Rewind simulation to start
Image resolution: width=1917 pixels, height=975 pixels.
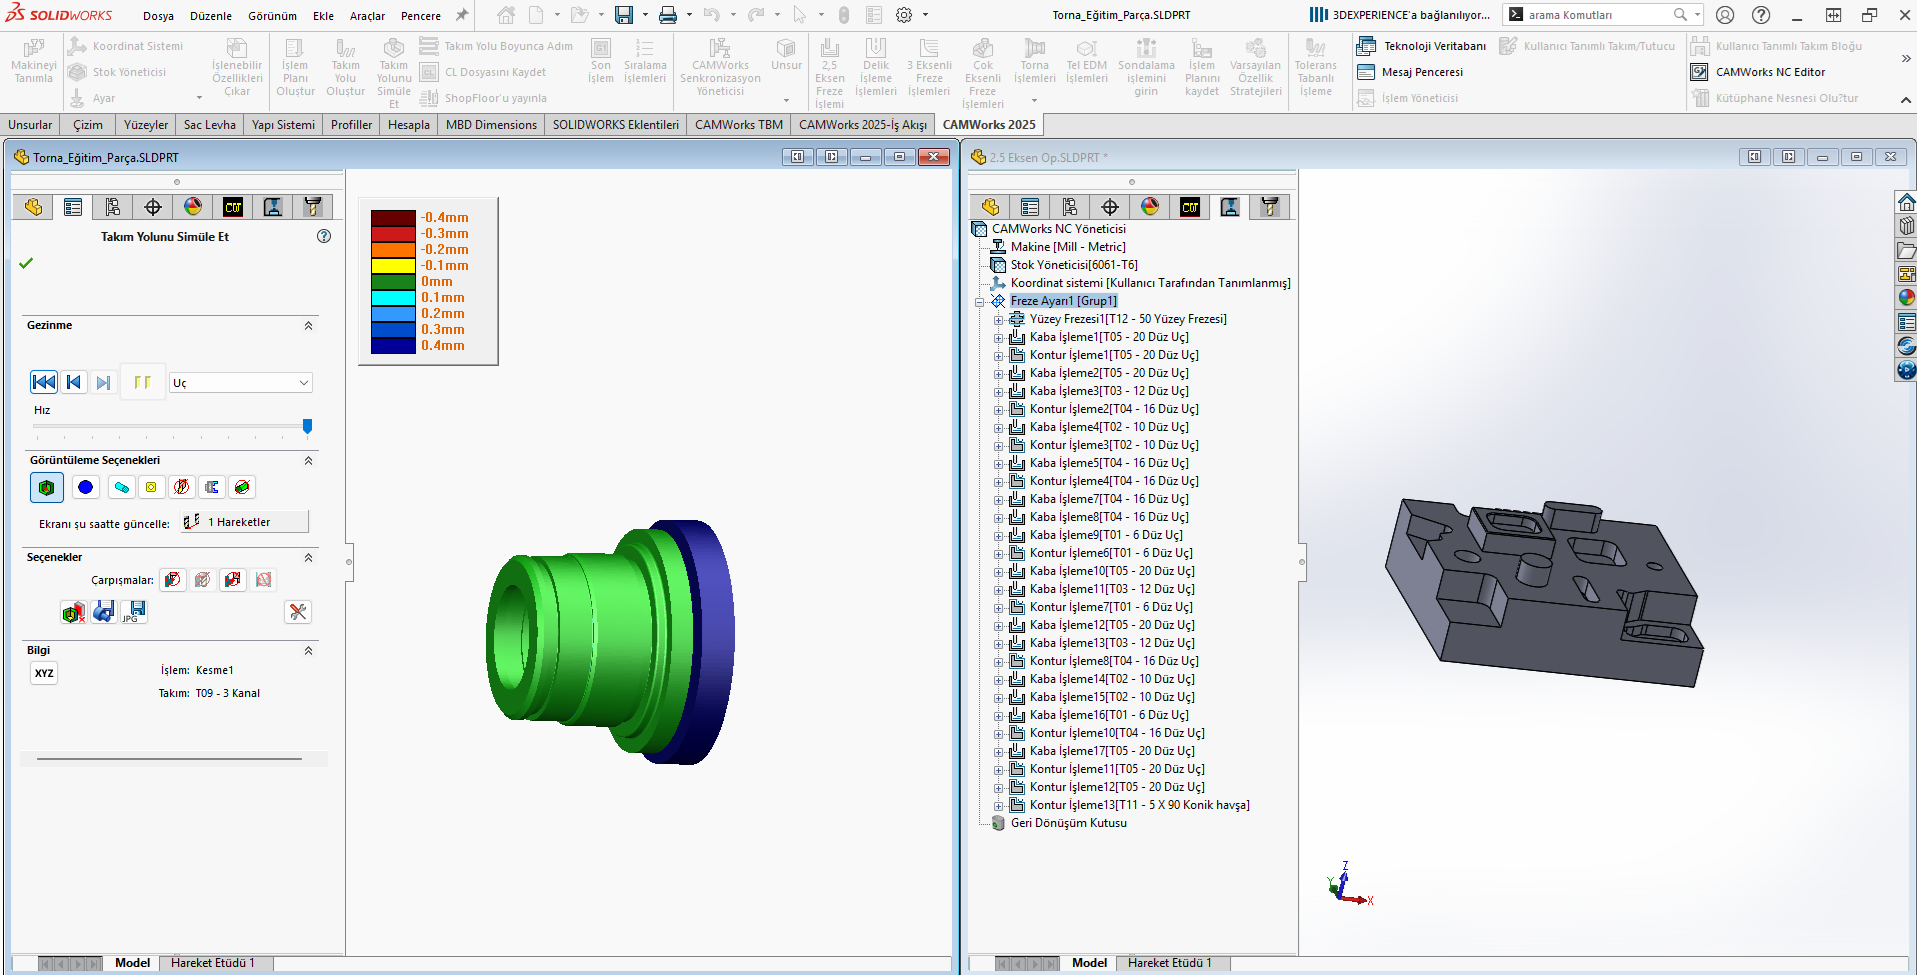tap(44, 382)
